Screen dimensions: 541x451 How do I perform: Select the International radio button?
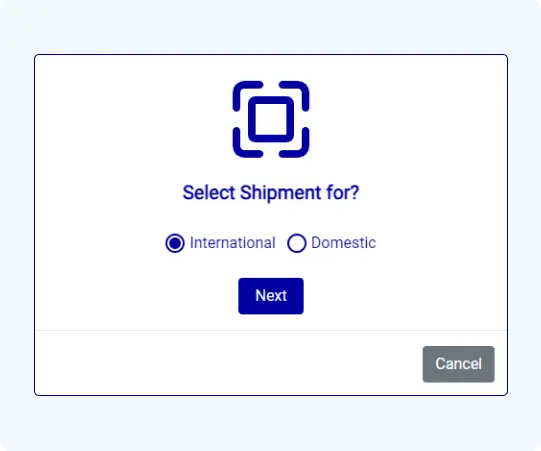coord(175,243)
